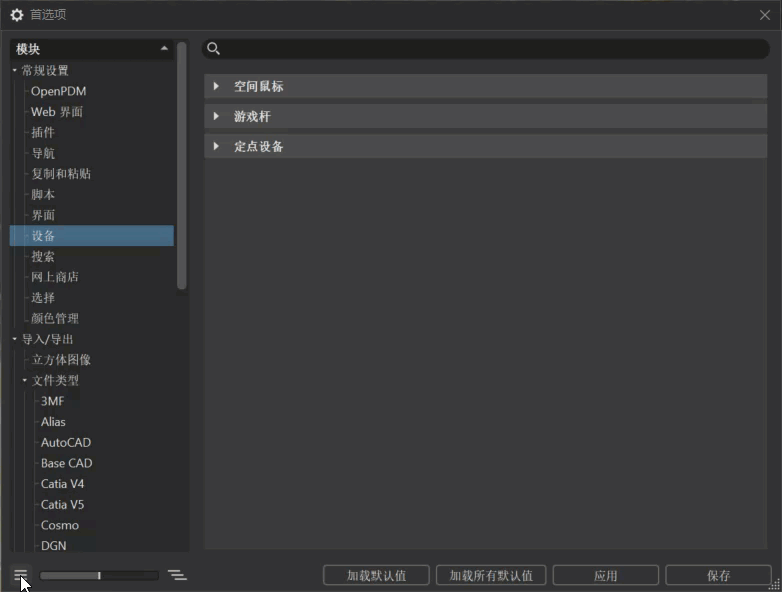Screen dimensions: 782x592
Task: Click the expand-all indented lines icon
Action: 177,575
